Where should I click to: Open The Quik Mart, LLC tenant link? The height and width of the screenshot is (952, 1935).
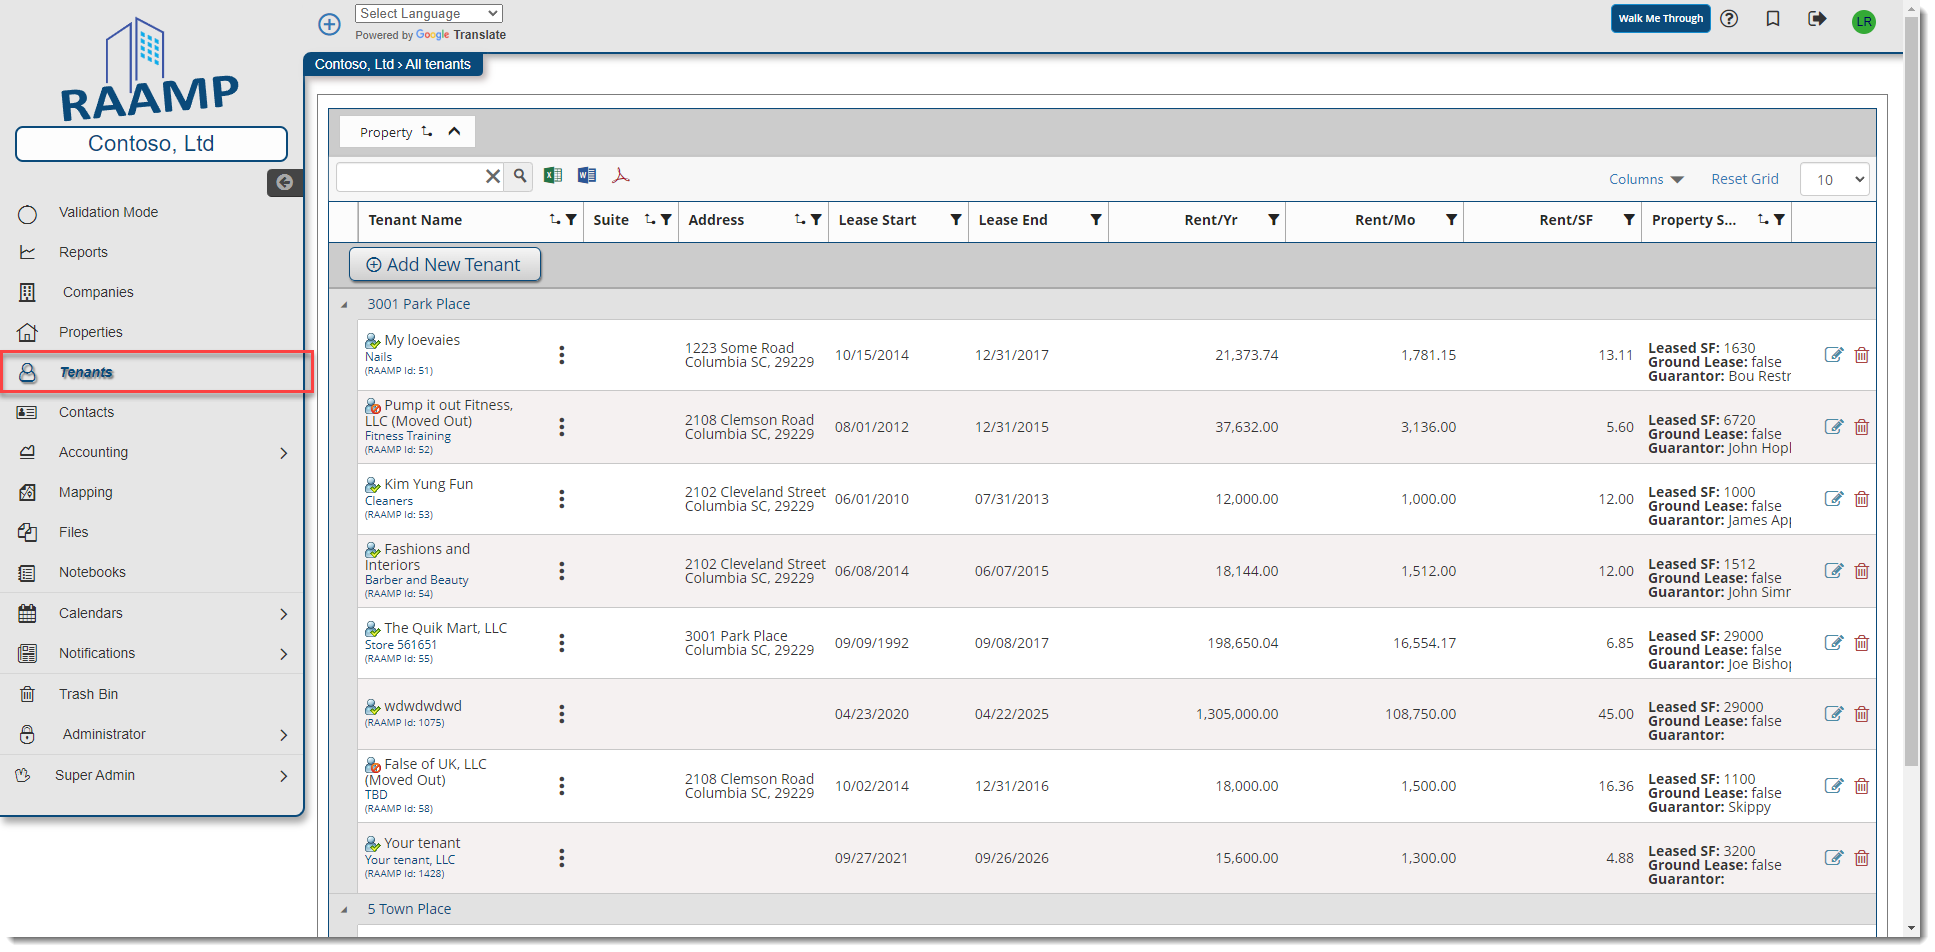click(x=445, y=628)
